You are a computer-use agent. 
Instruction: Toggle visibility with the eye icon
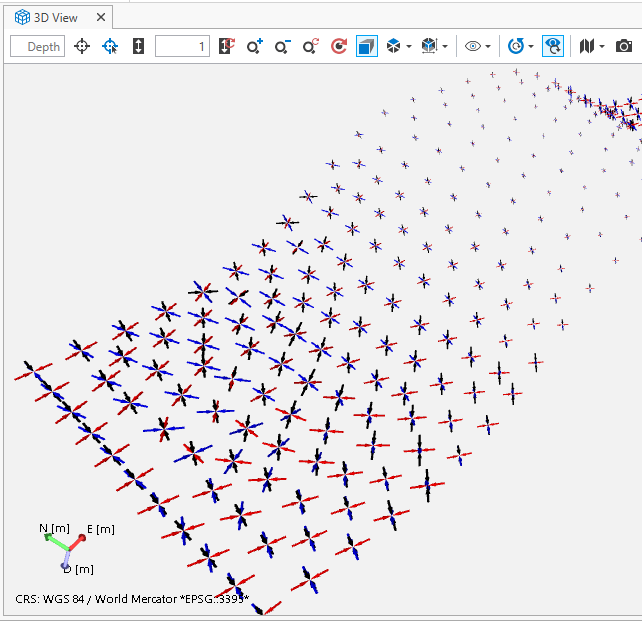click(473, 46)
